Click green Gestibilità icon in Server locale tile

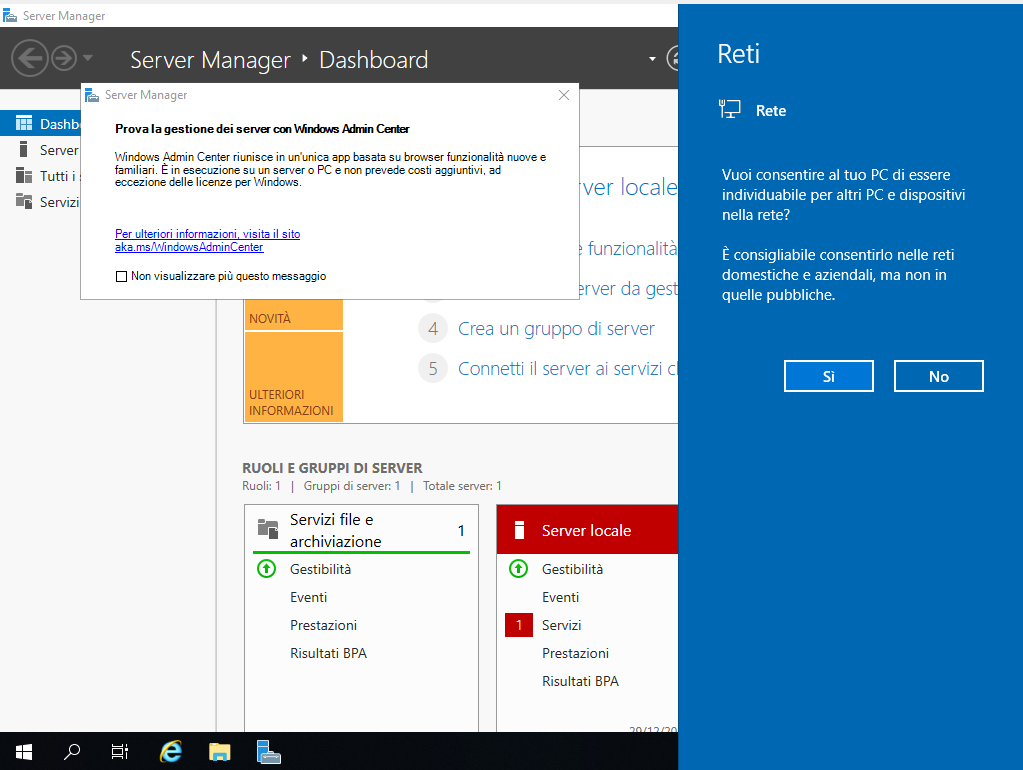(x=518, y=569)
